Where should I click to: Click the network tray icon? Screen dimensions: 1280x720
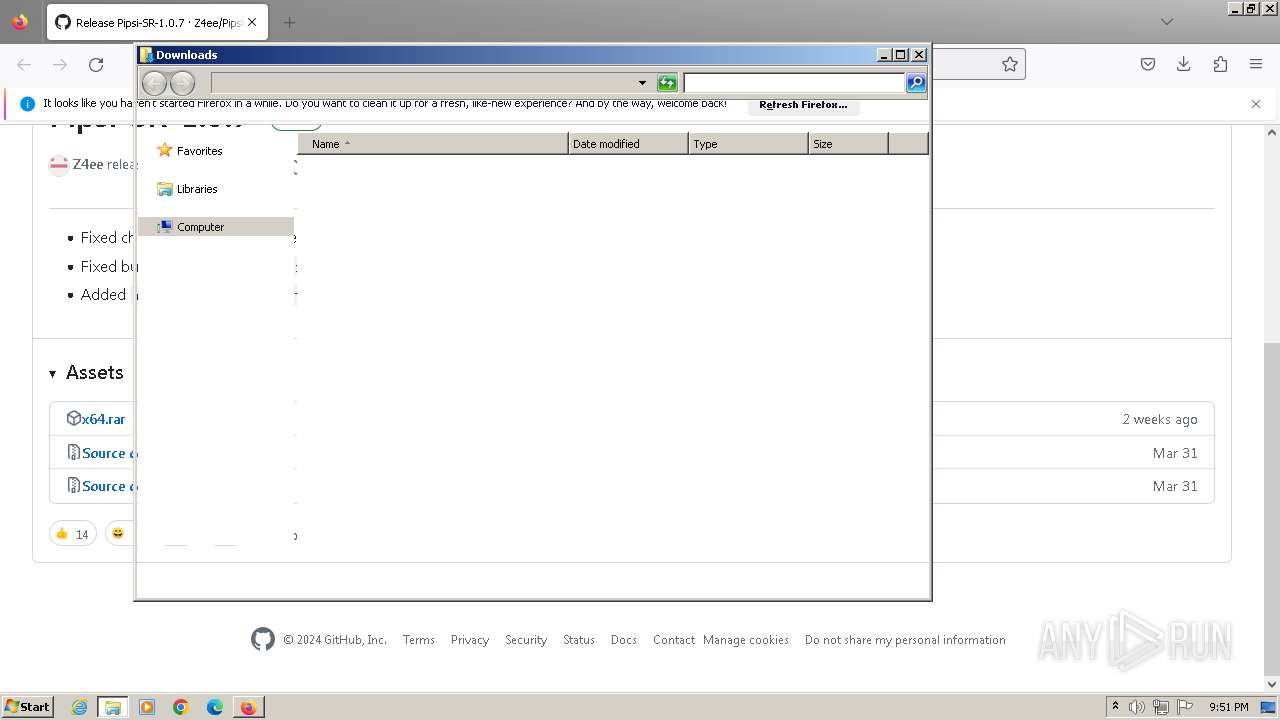pos(1161,707)
